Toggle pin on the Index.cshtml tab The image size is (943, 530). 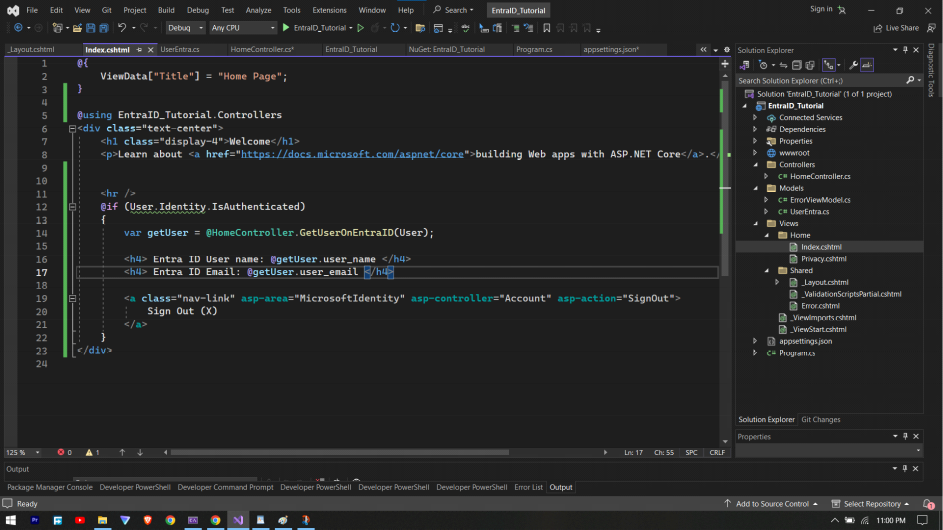(x=138, y=49)
